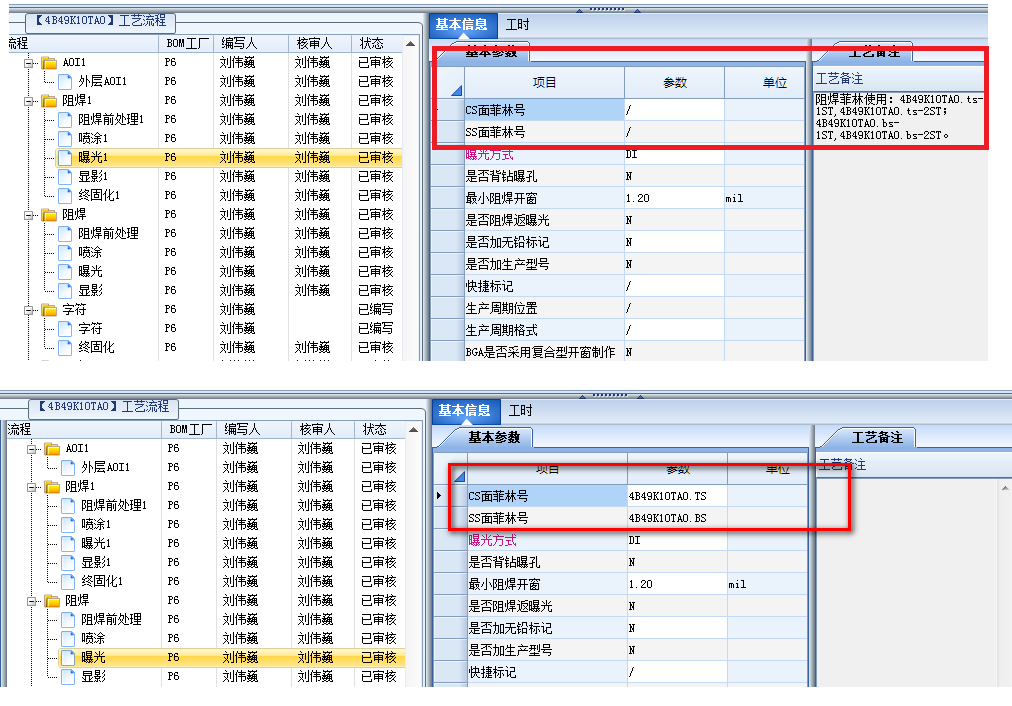This screenshot has width=1012, height=706.
Task: Click the current-row arrow beside CS面菲林号 in lower window
Action: click(439, 496)
